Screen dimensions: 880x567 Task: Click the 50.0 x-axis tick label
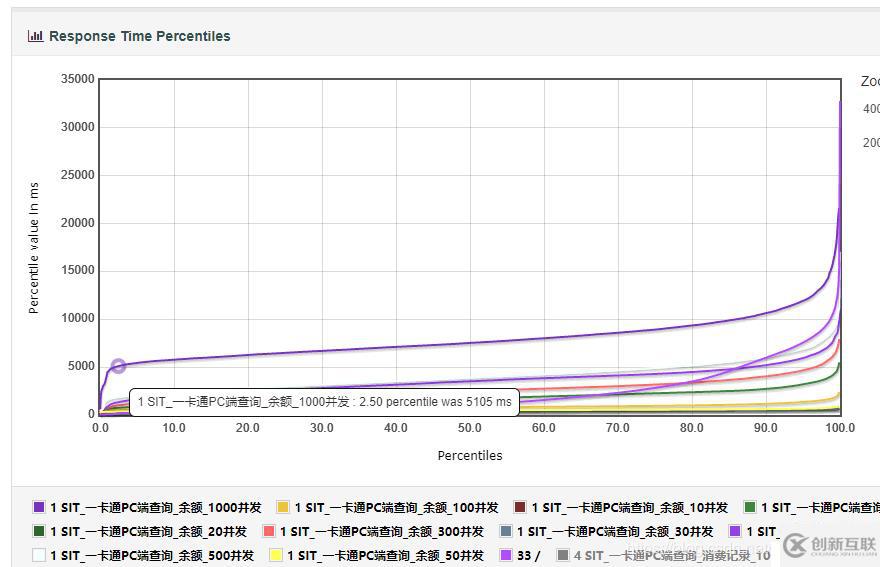coord(470,428)
